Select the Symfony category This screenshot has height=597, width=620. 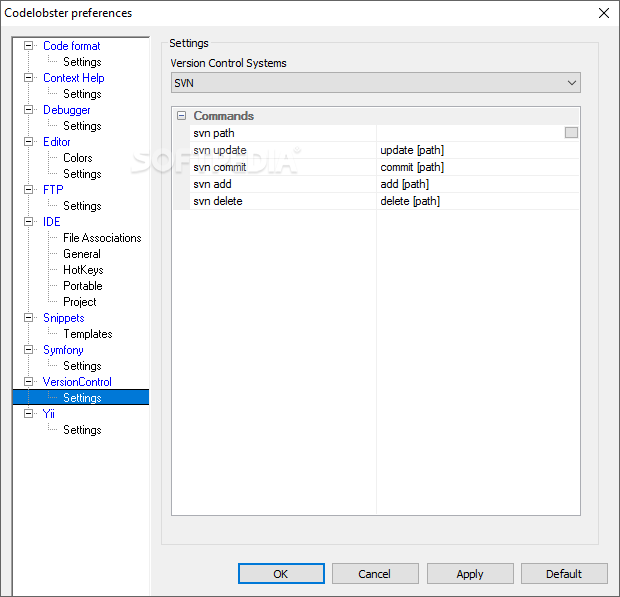(x=63, y=350)
